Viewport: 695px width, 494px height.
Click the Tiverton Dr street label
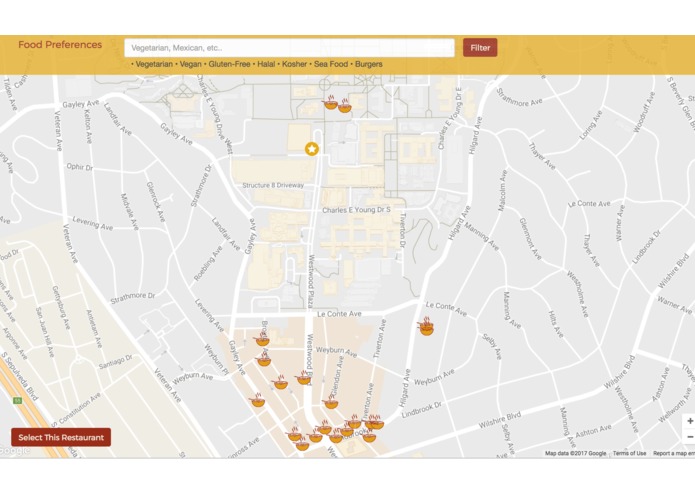coord(402,229)
